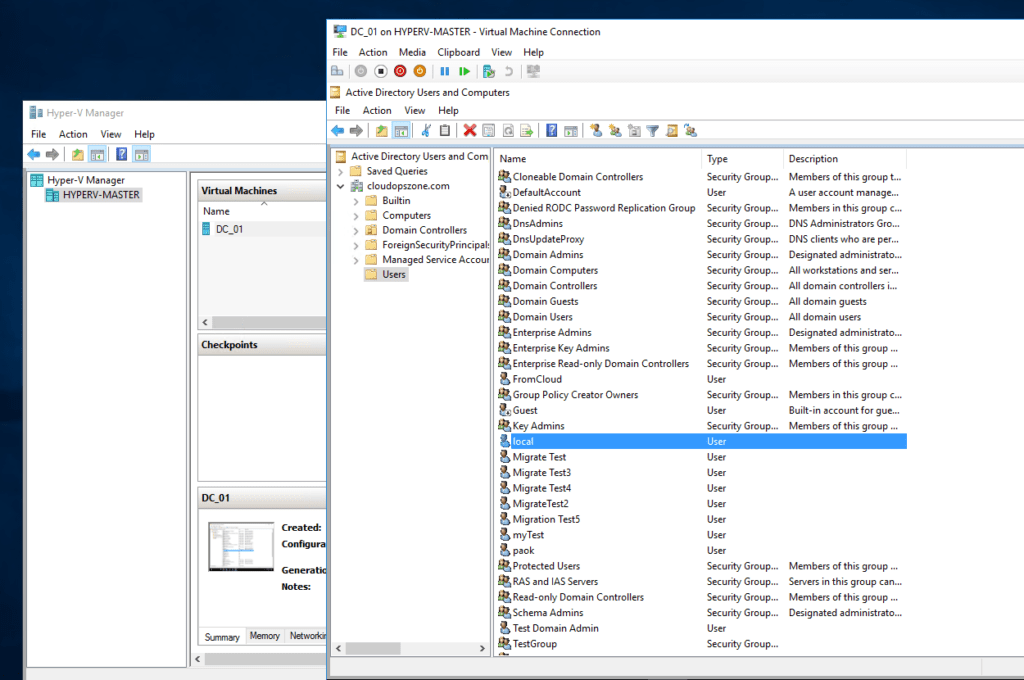Open the Media menu

tap(412, 52)
